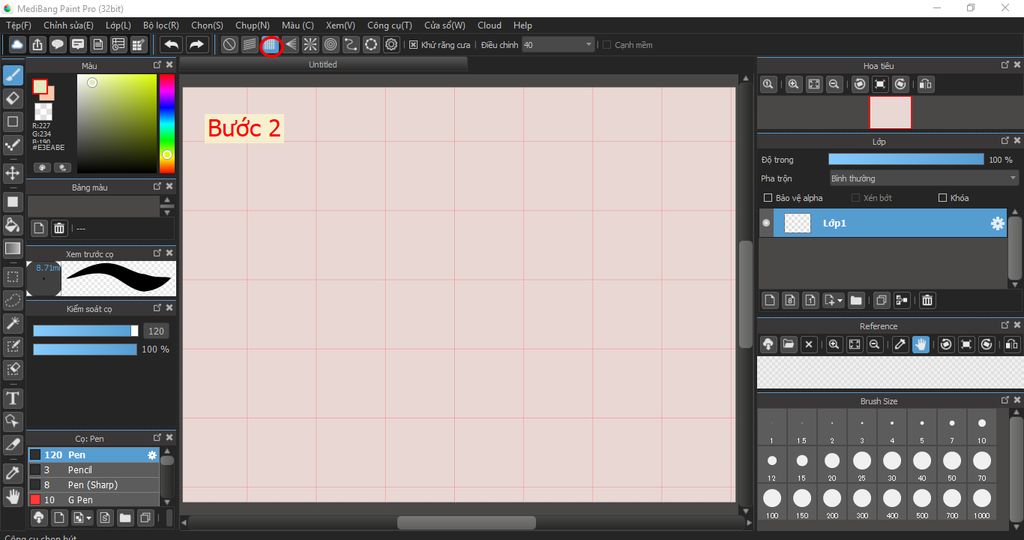Open the Lớp(L) menu
Viewport: 1024px width, 540px height.
118,25
